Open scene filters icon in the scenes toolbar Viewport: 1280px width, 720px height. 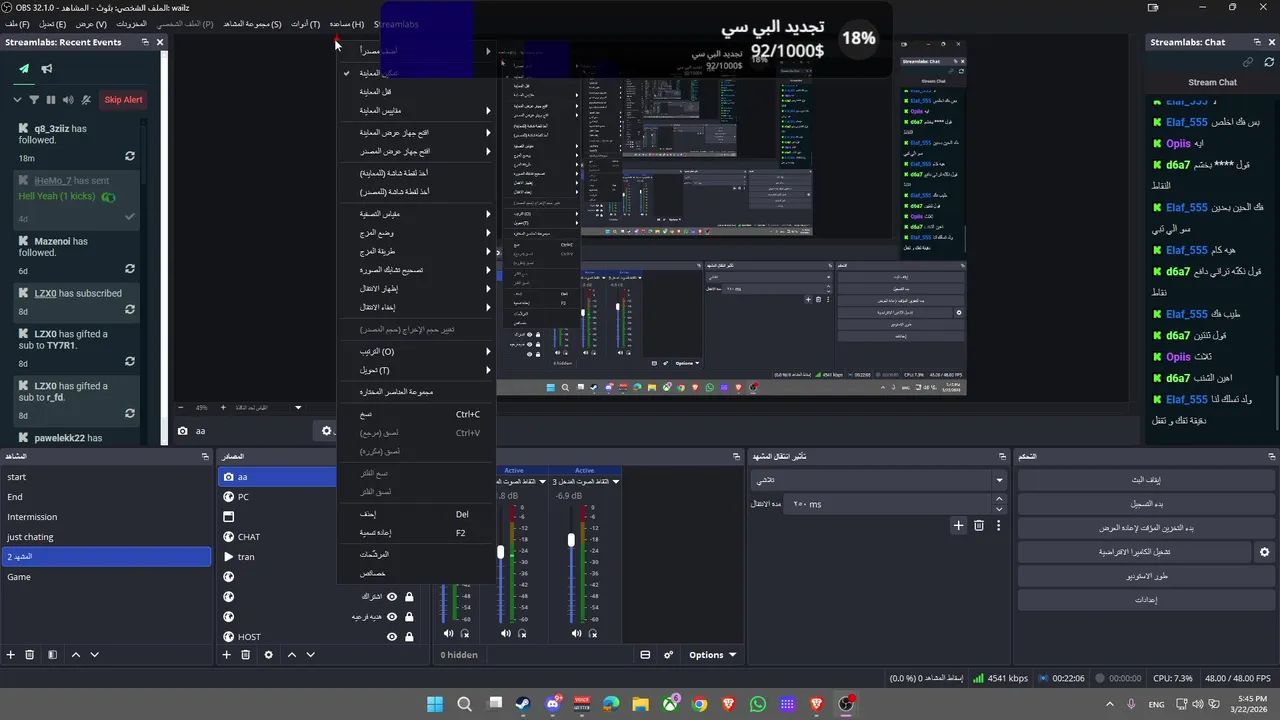pos(53,655)
